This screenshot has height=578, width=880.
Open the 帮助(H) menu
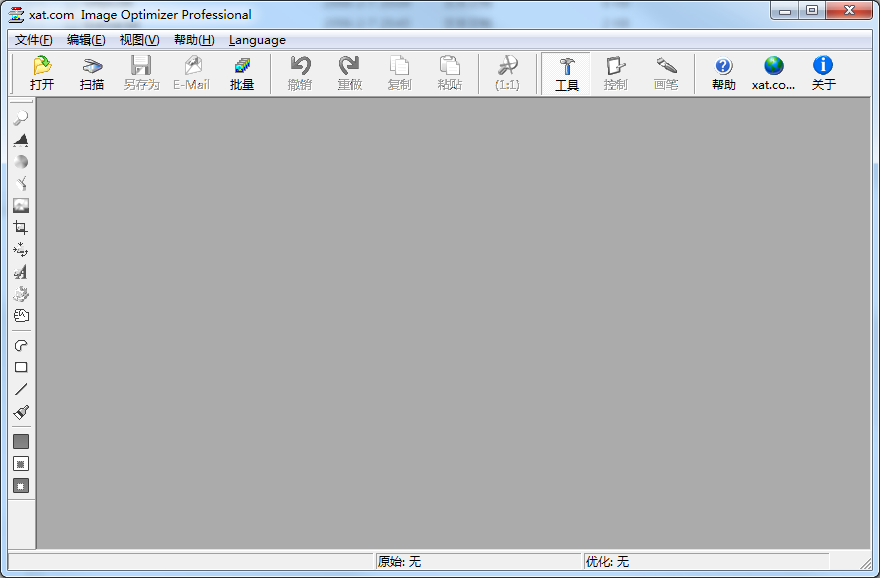click(x=194, y=40)
